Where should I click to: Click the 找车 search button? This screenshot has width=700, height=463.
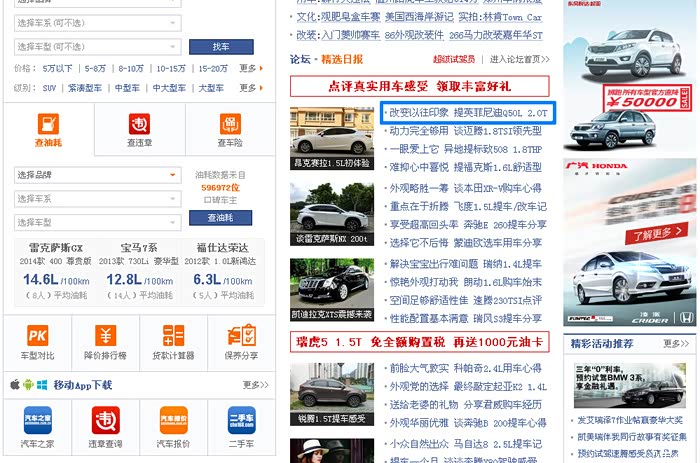[x=221, y=46]
